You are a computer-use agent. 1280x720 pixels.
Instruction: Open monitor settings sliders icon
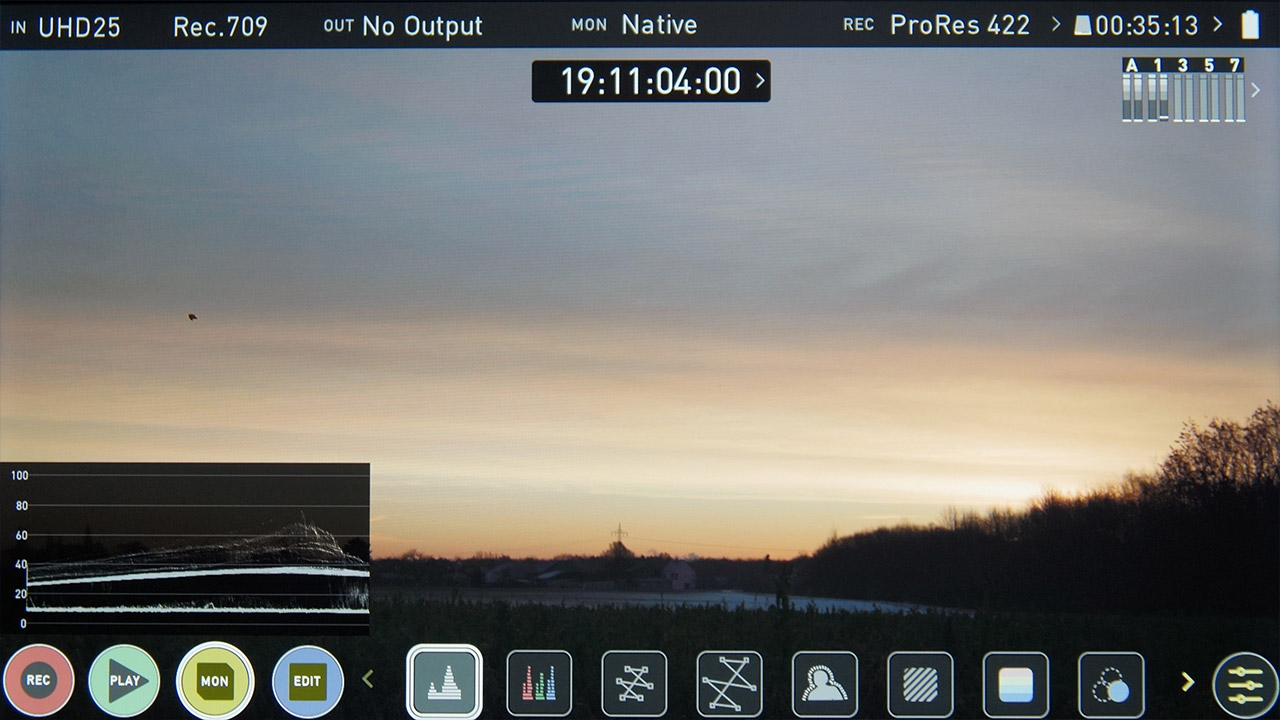point(1244,685)
